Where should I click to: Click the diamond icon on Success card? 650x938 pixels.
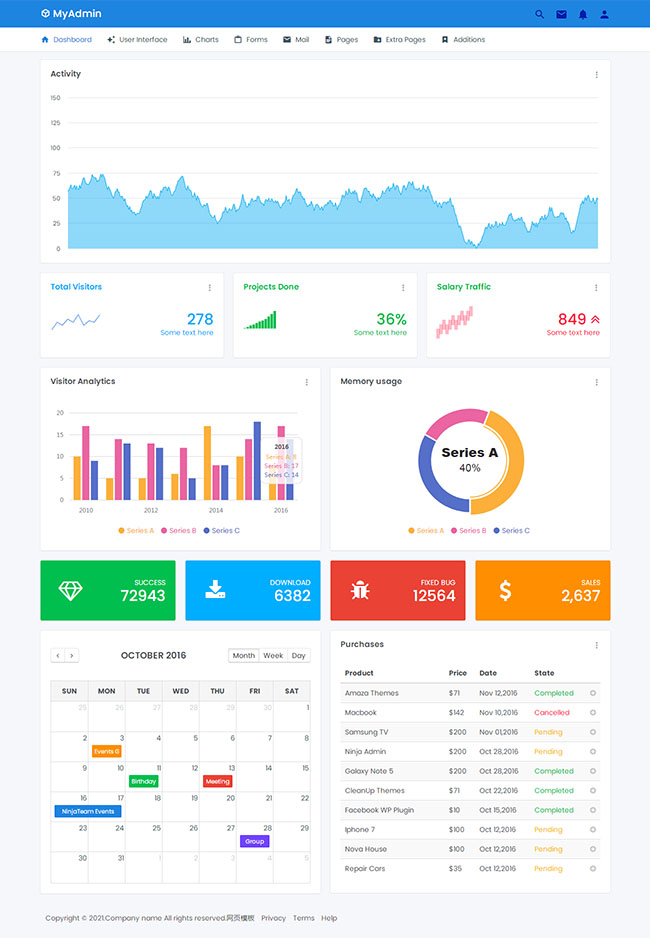70,590
